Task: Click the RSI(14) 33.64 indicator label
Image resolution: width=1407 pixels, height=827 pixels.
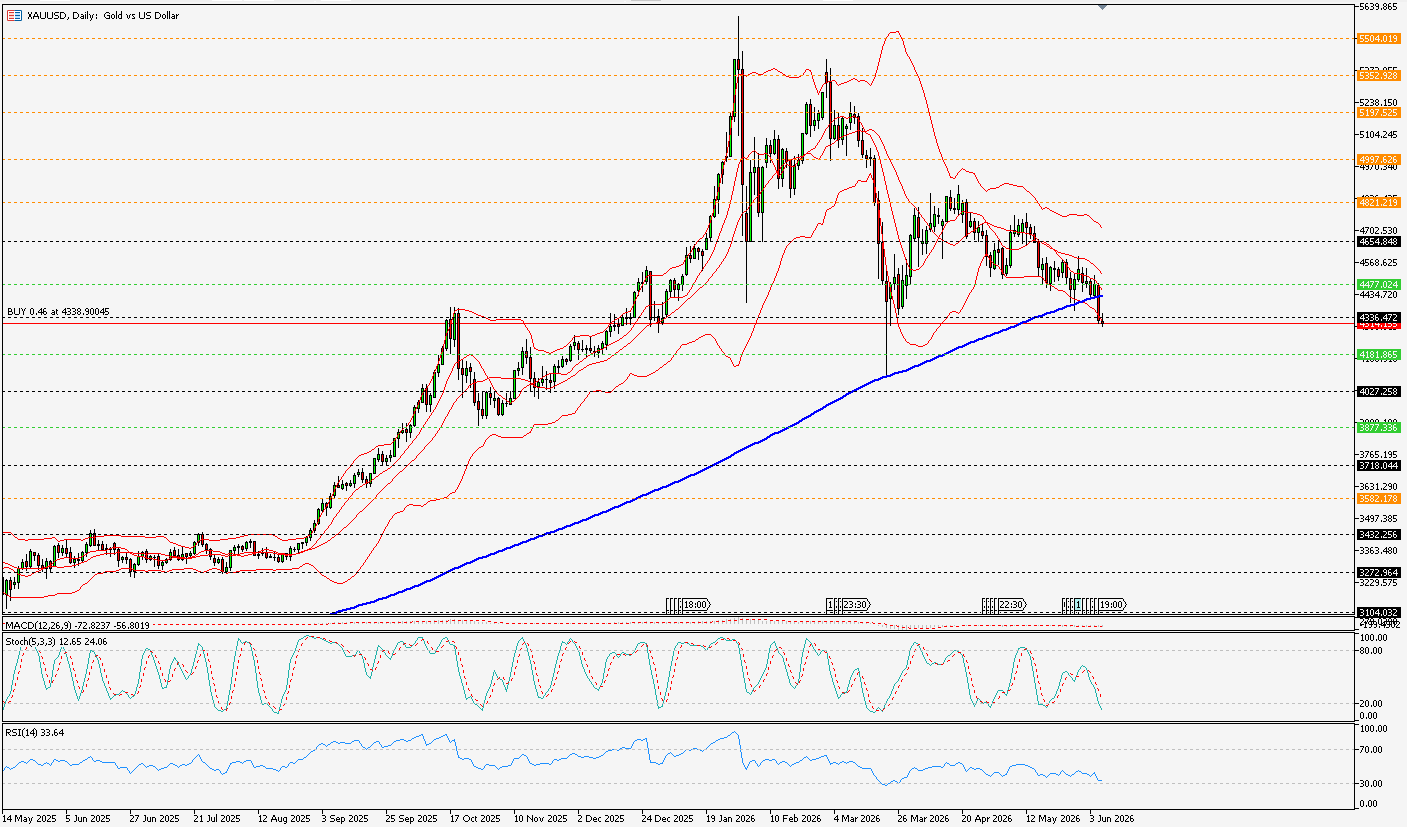Action: pos(36,732)
